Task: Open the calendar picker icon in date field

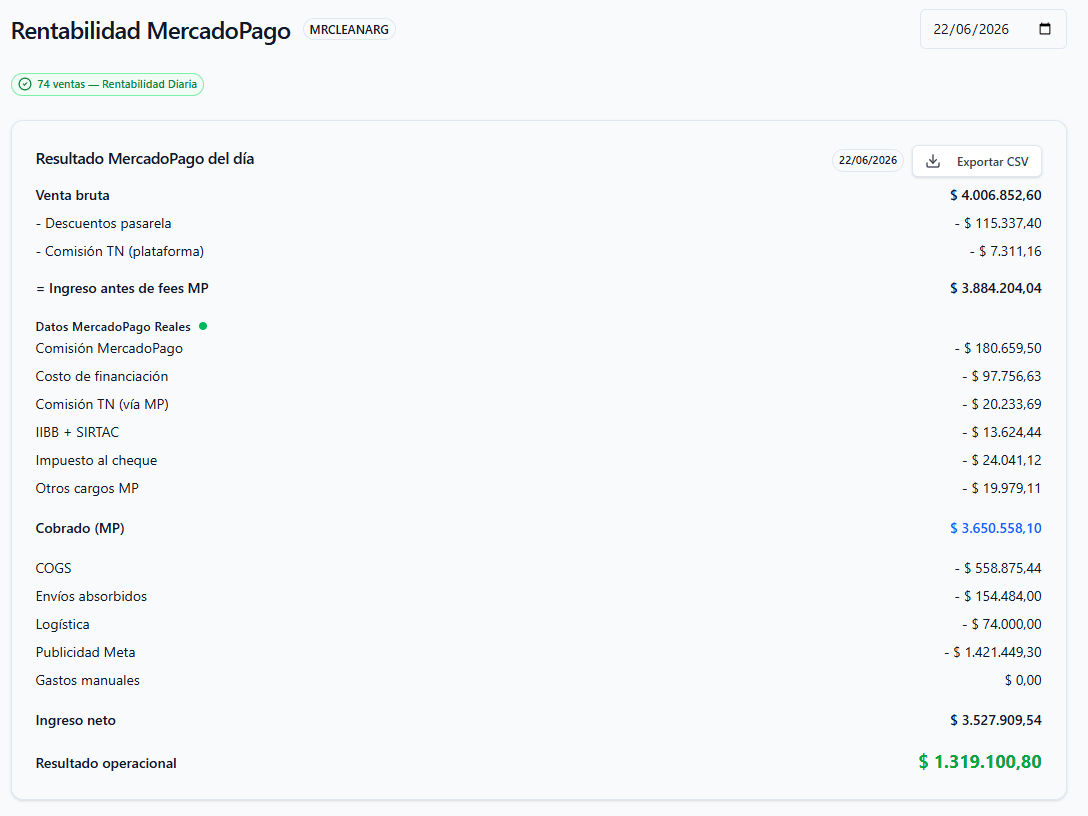Action: pyautogui.click(x=1045, y=29)
